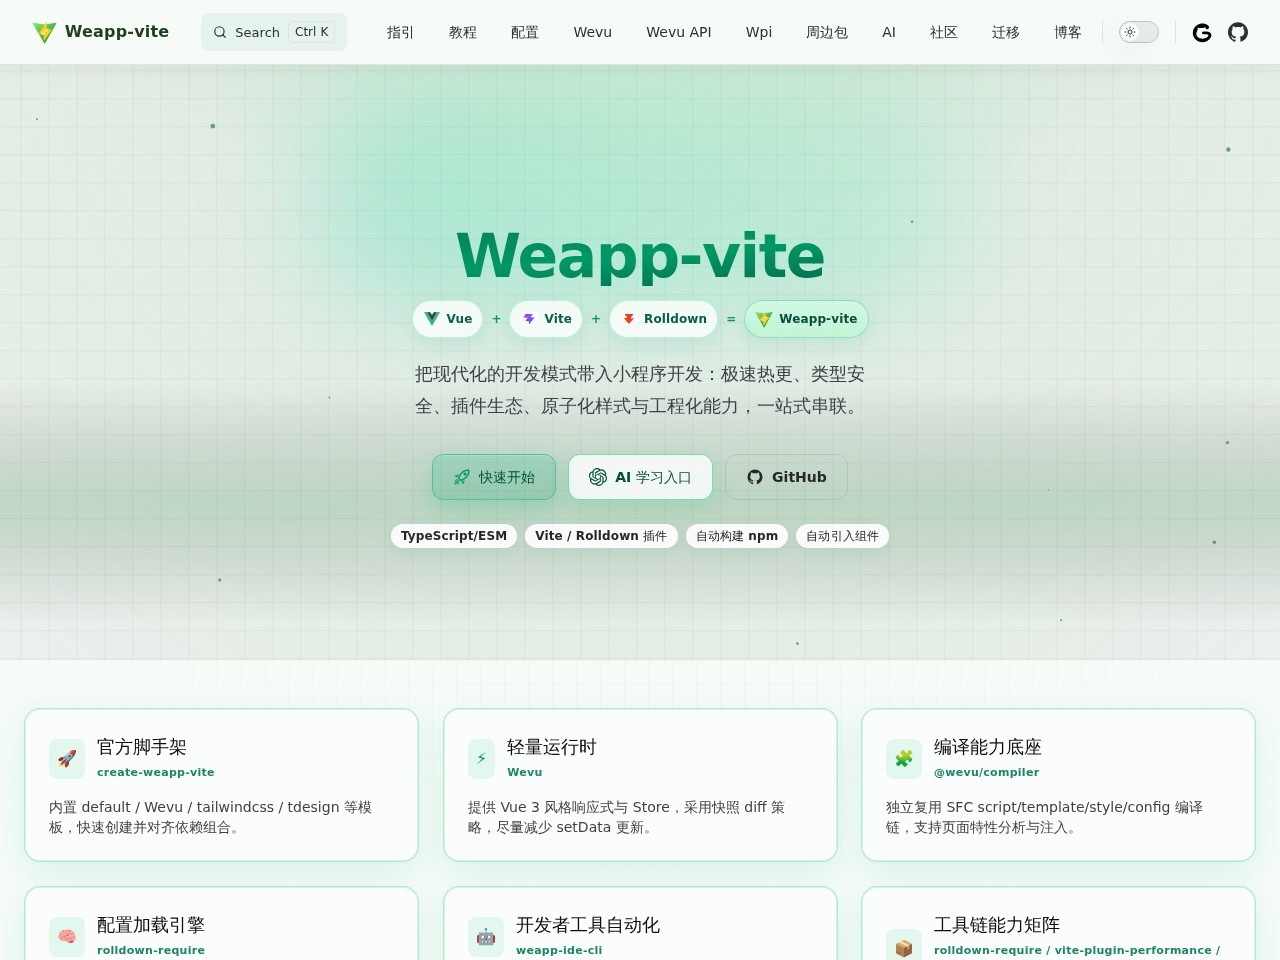Open the Wevu API nav item

point(678,32)
